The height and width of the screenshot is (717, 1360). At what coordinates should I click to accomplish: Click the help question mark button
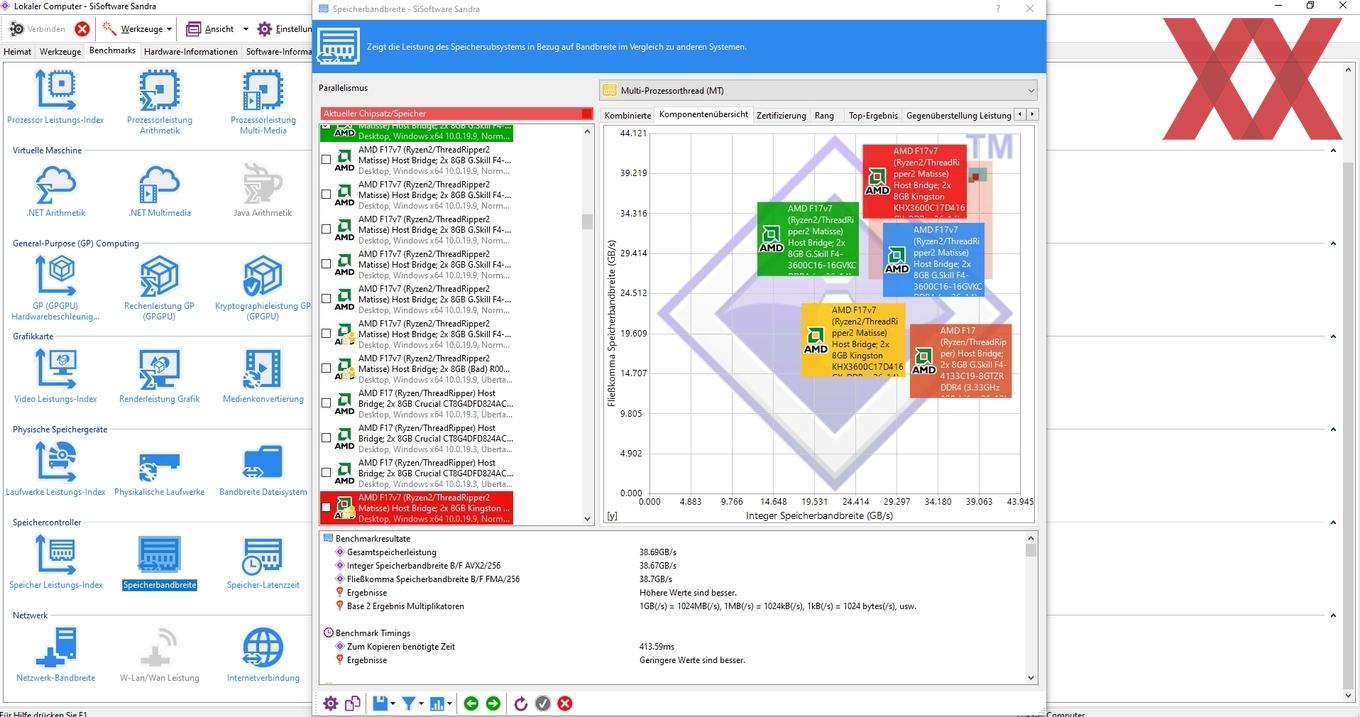997,9
